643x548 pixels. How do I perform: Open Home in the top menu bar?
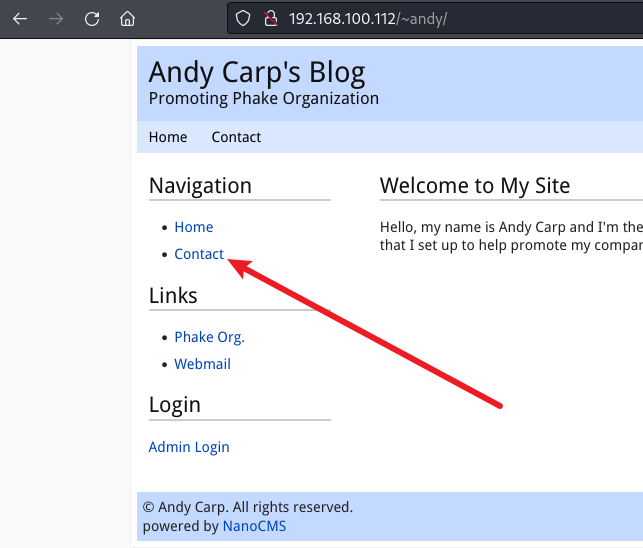[168, 137]
